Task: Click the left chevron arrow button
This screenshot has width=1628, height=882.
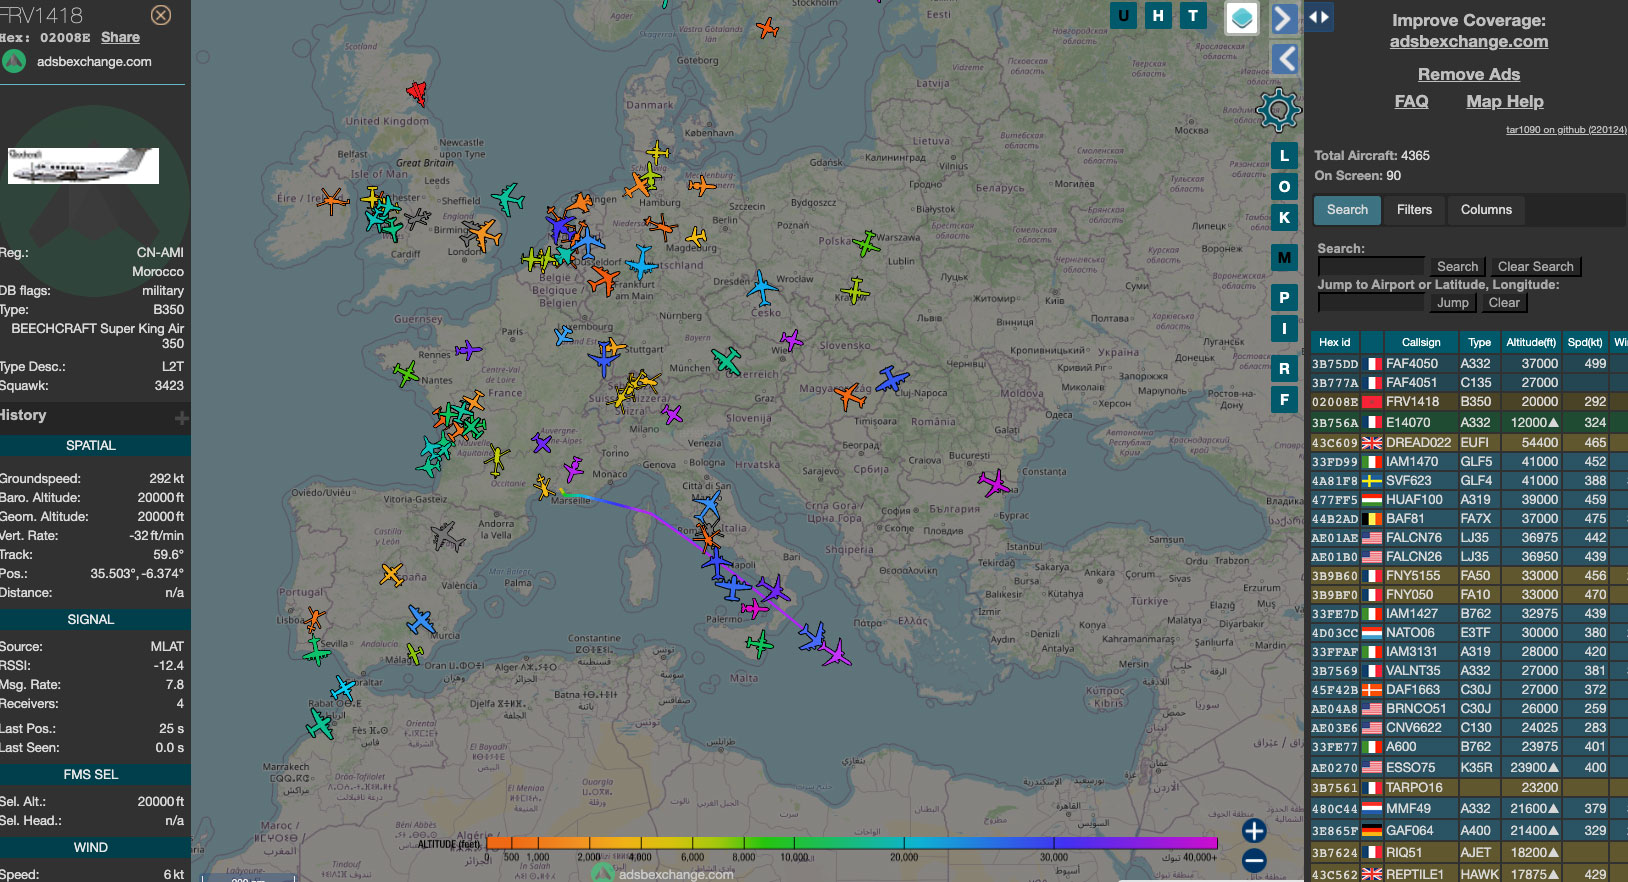Action: click(1284, 58)
